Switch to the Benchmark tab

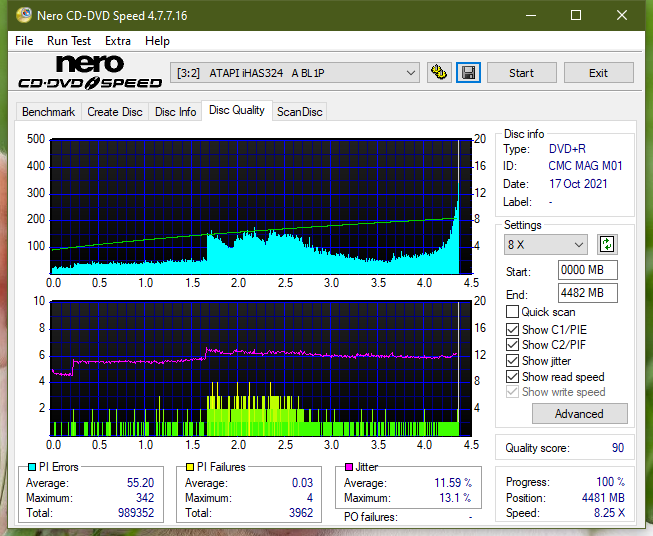[49, 112]
